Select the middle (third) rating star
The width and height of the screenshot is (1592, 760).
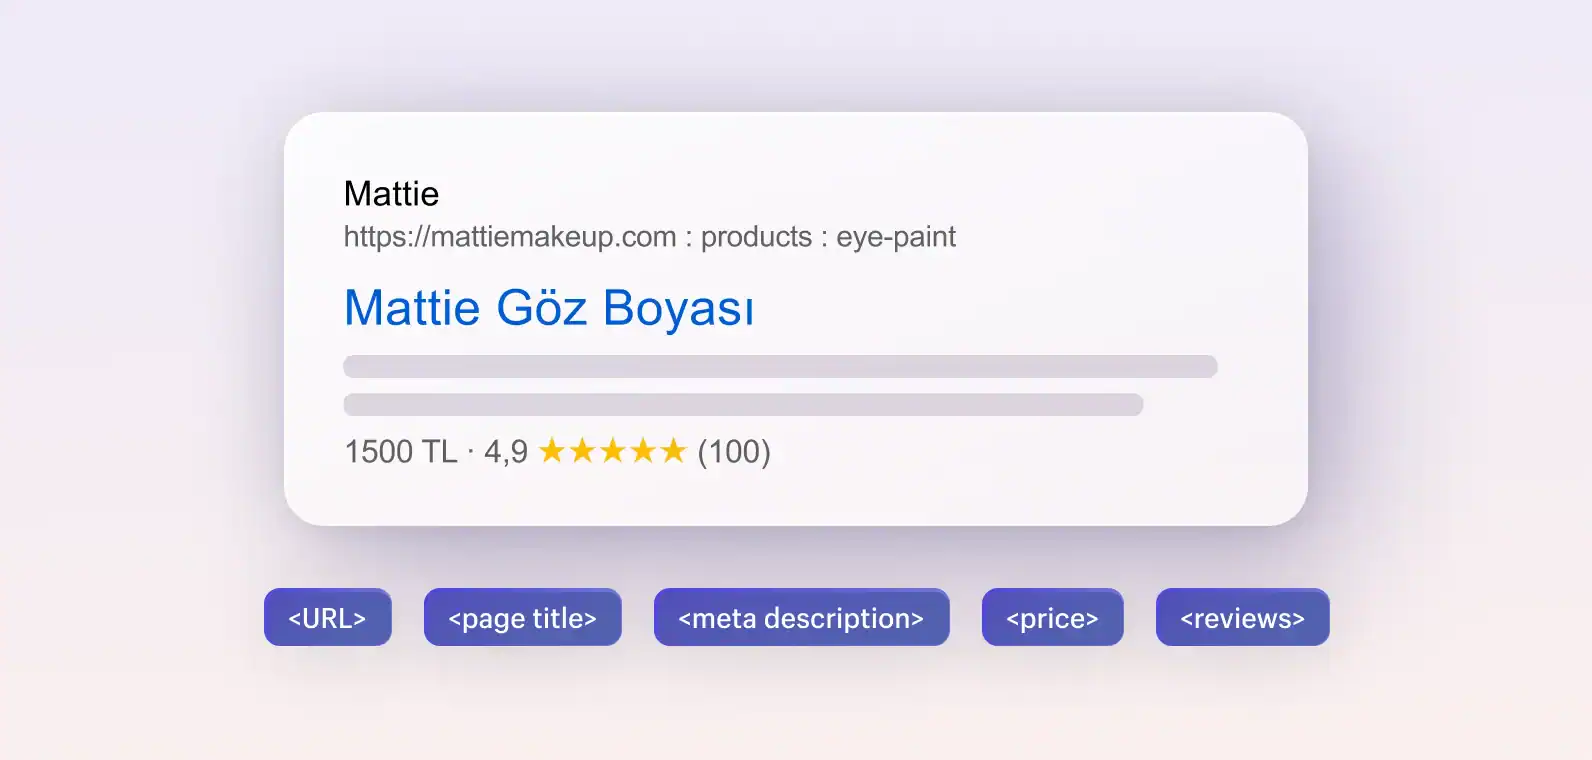click(x=612, y=451)
